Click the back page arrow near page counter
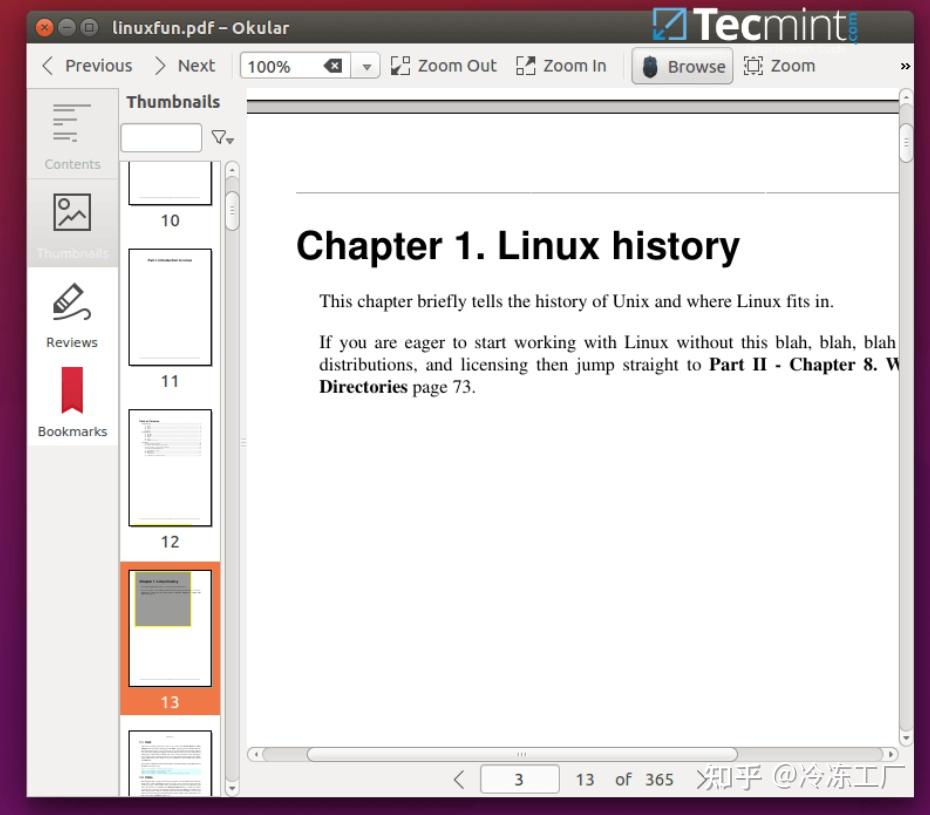The width and height of the screenshot is (930, 815). [x=459, y=779]
